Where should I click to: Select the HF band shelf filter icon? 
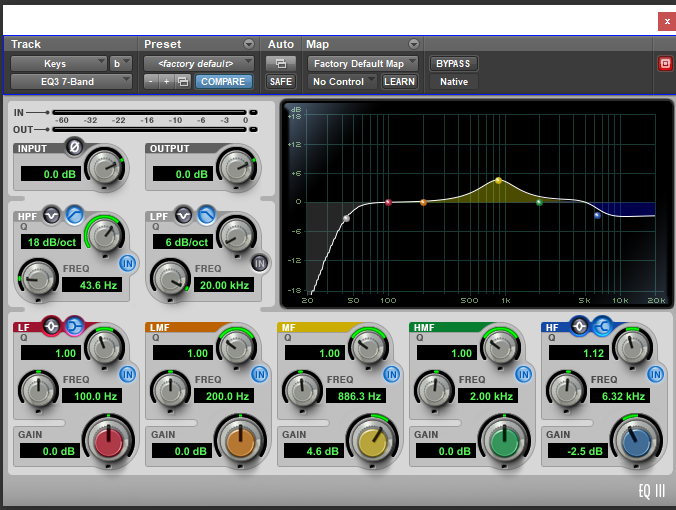point(601,326)
